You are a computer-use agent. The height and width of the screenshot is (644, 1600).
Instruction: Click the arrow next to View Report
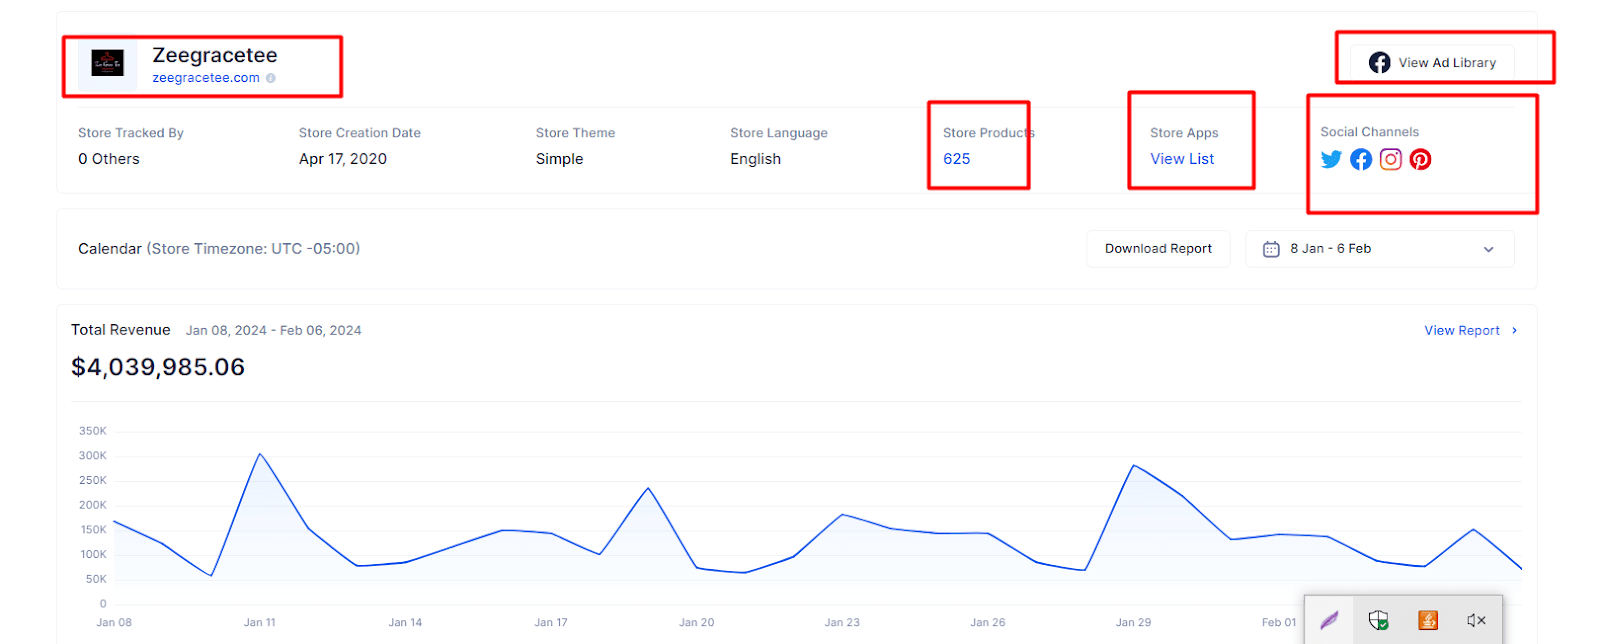(x=1515, y=331)
